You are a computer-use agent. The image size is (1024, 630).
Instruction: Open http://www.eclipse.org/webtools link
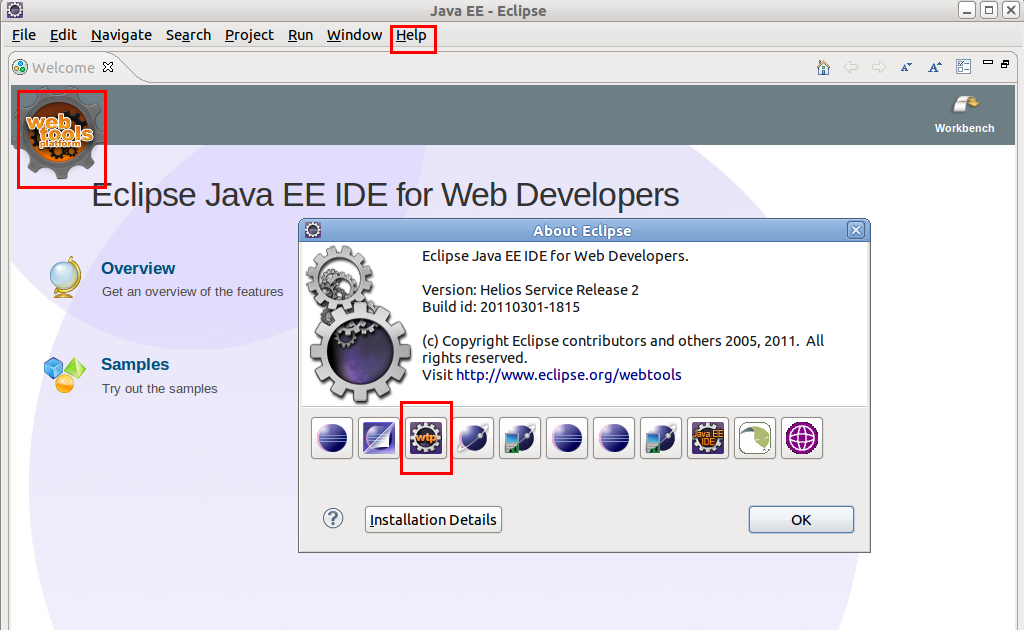tap(568, 375)
